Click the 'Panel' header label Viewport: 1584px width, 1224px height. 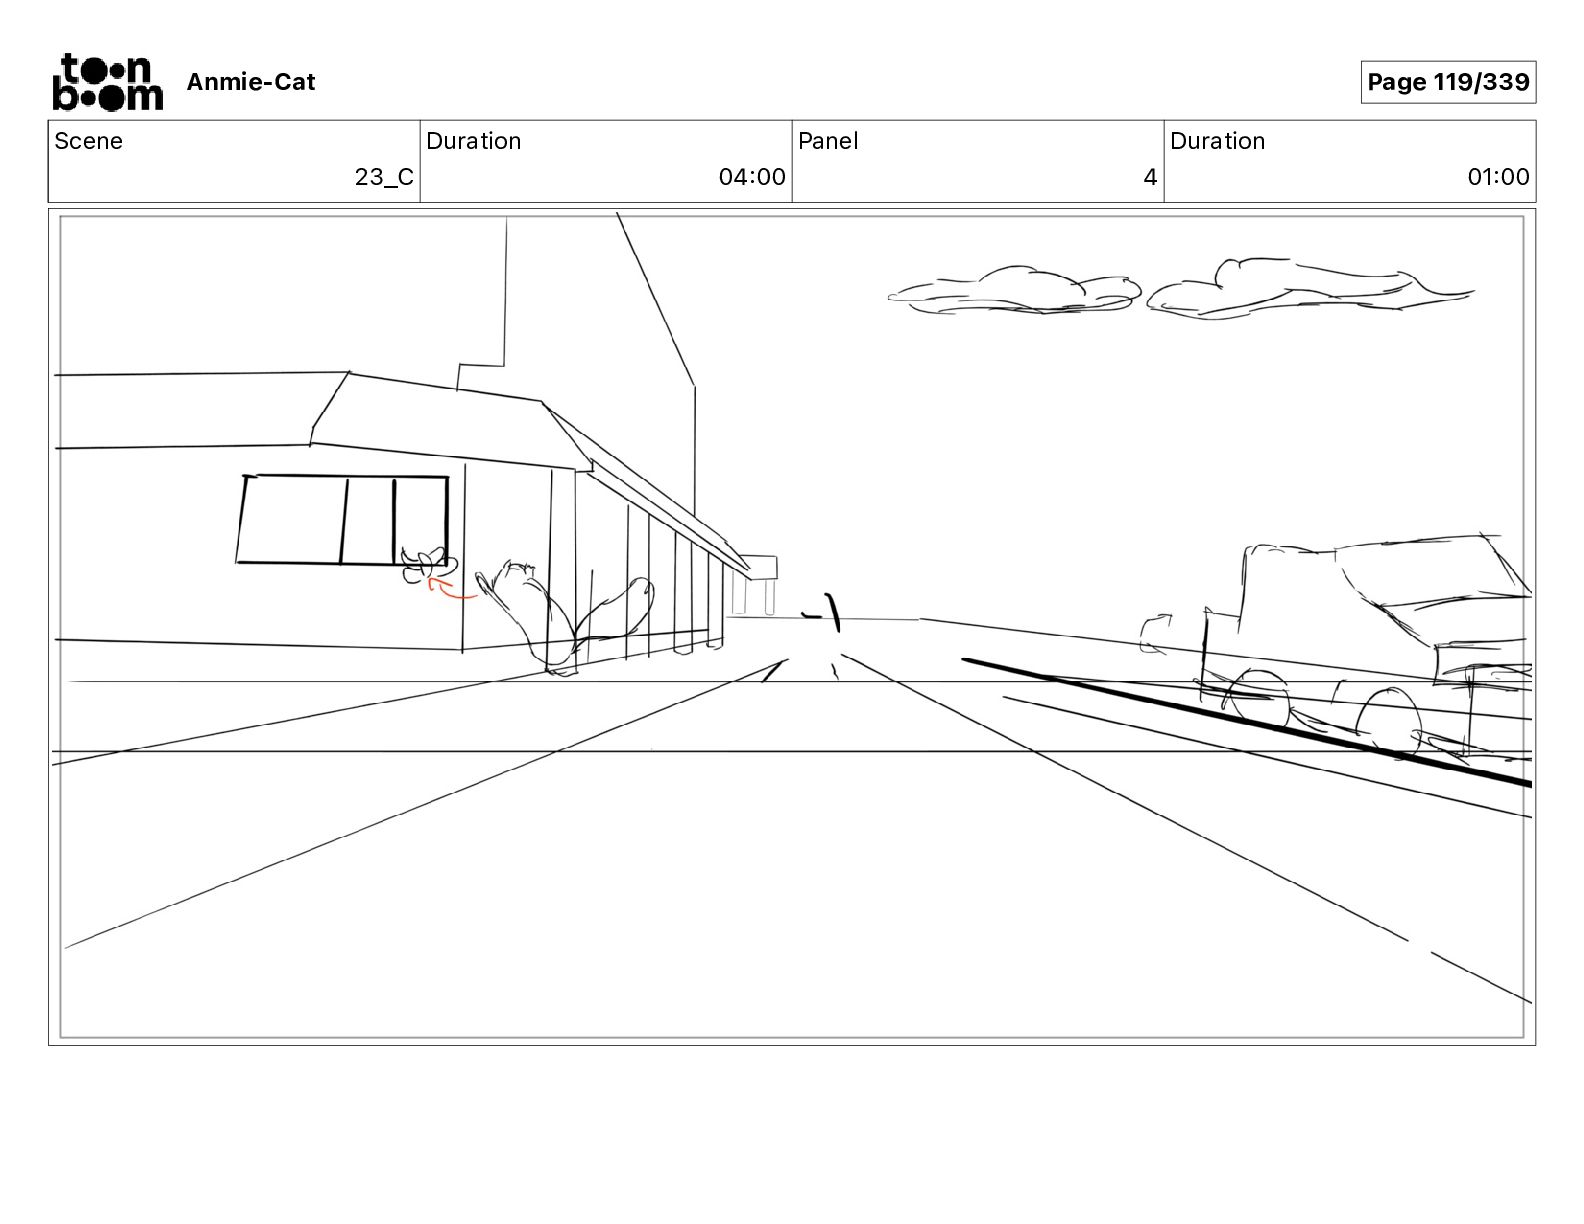(828, 141)
